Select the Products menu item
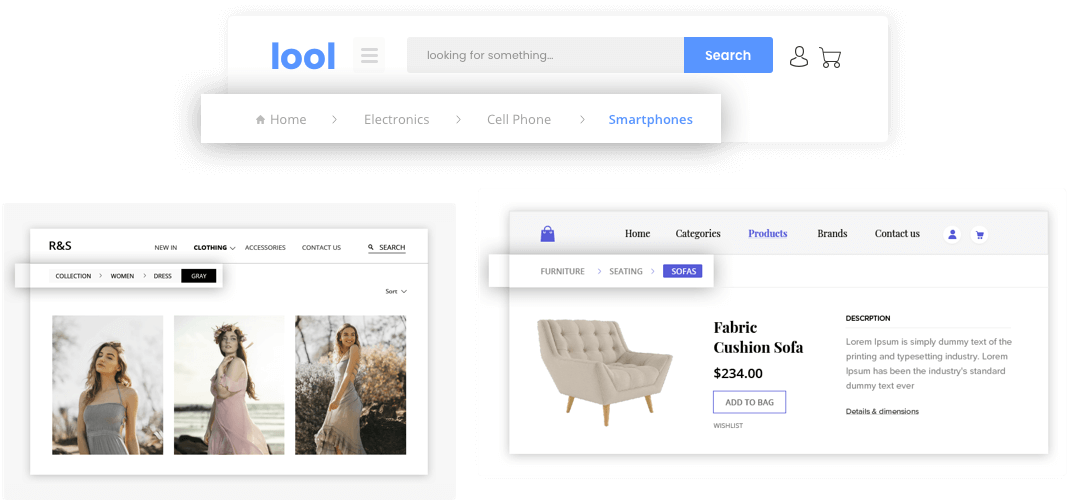The image size is (1071, 500). [767, 233]
